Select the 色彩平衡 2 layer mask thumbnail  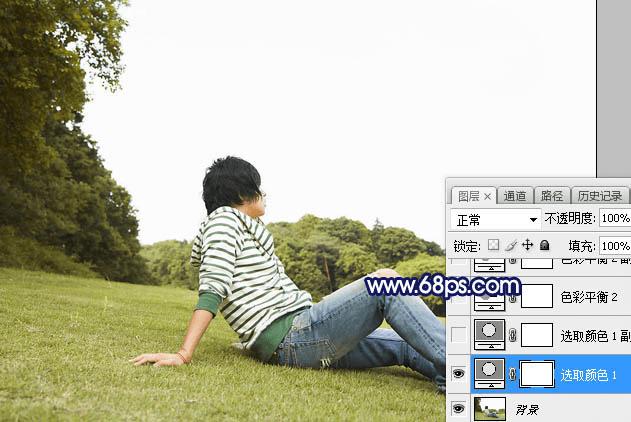tap(537, 296)
